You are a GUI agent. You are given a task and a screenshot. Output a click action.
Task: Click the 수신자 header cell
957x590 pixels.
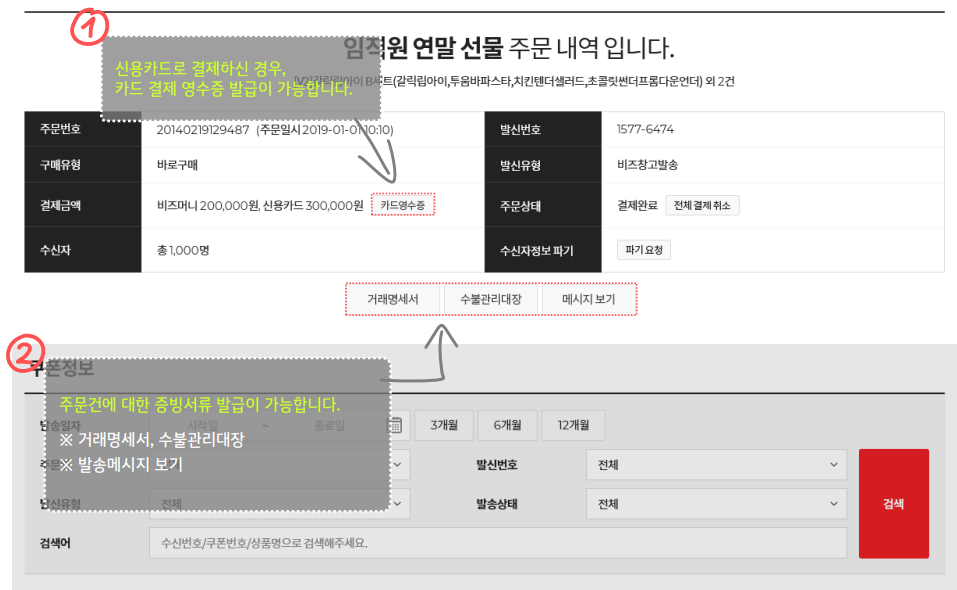pos(83,250)
